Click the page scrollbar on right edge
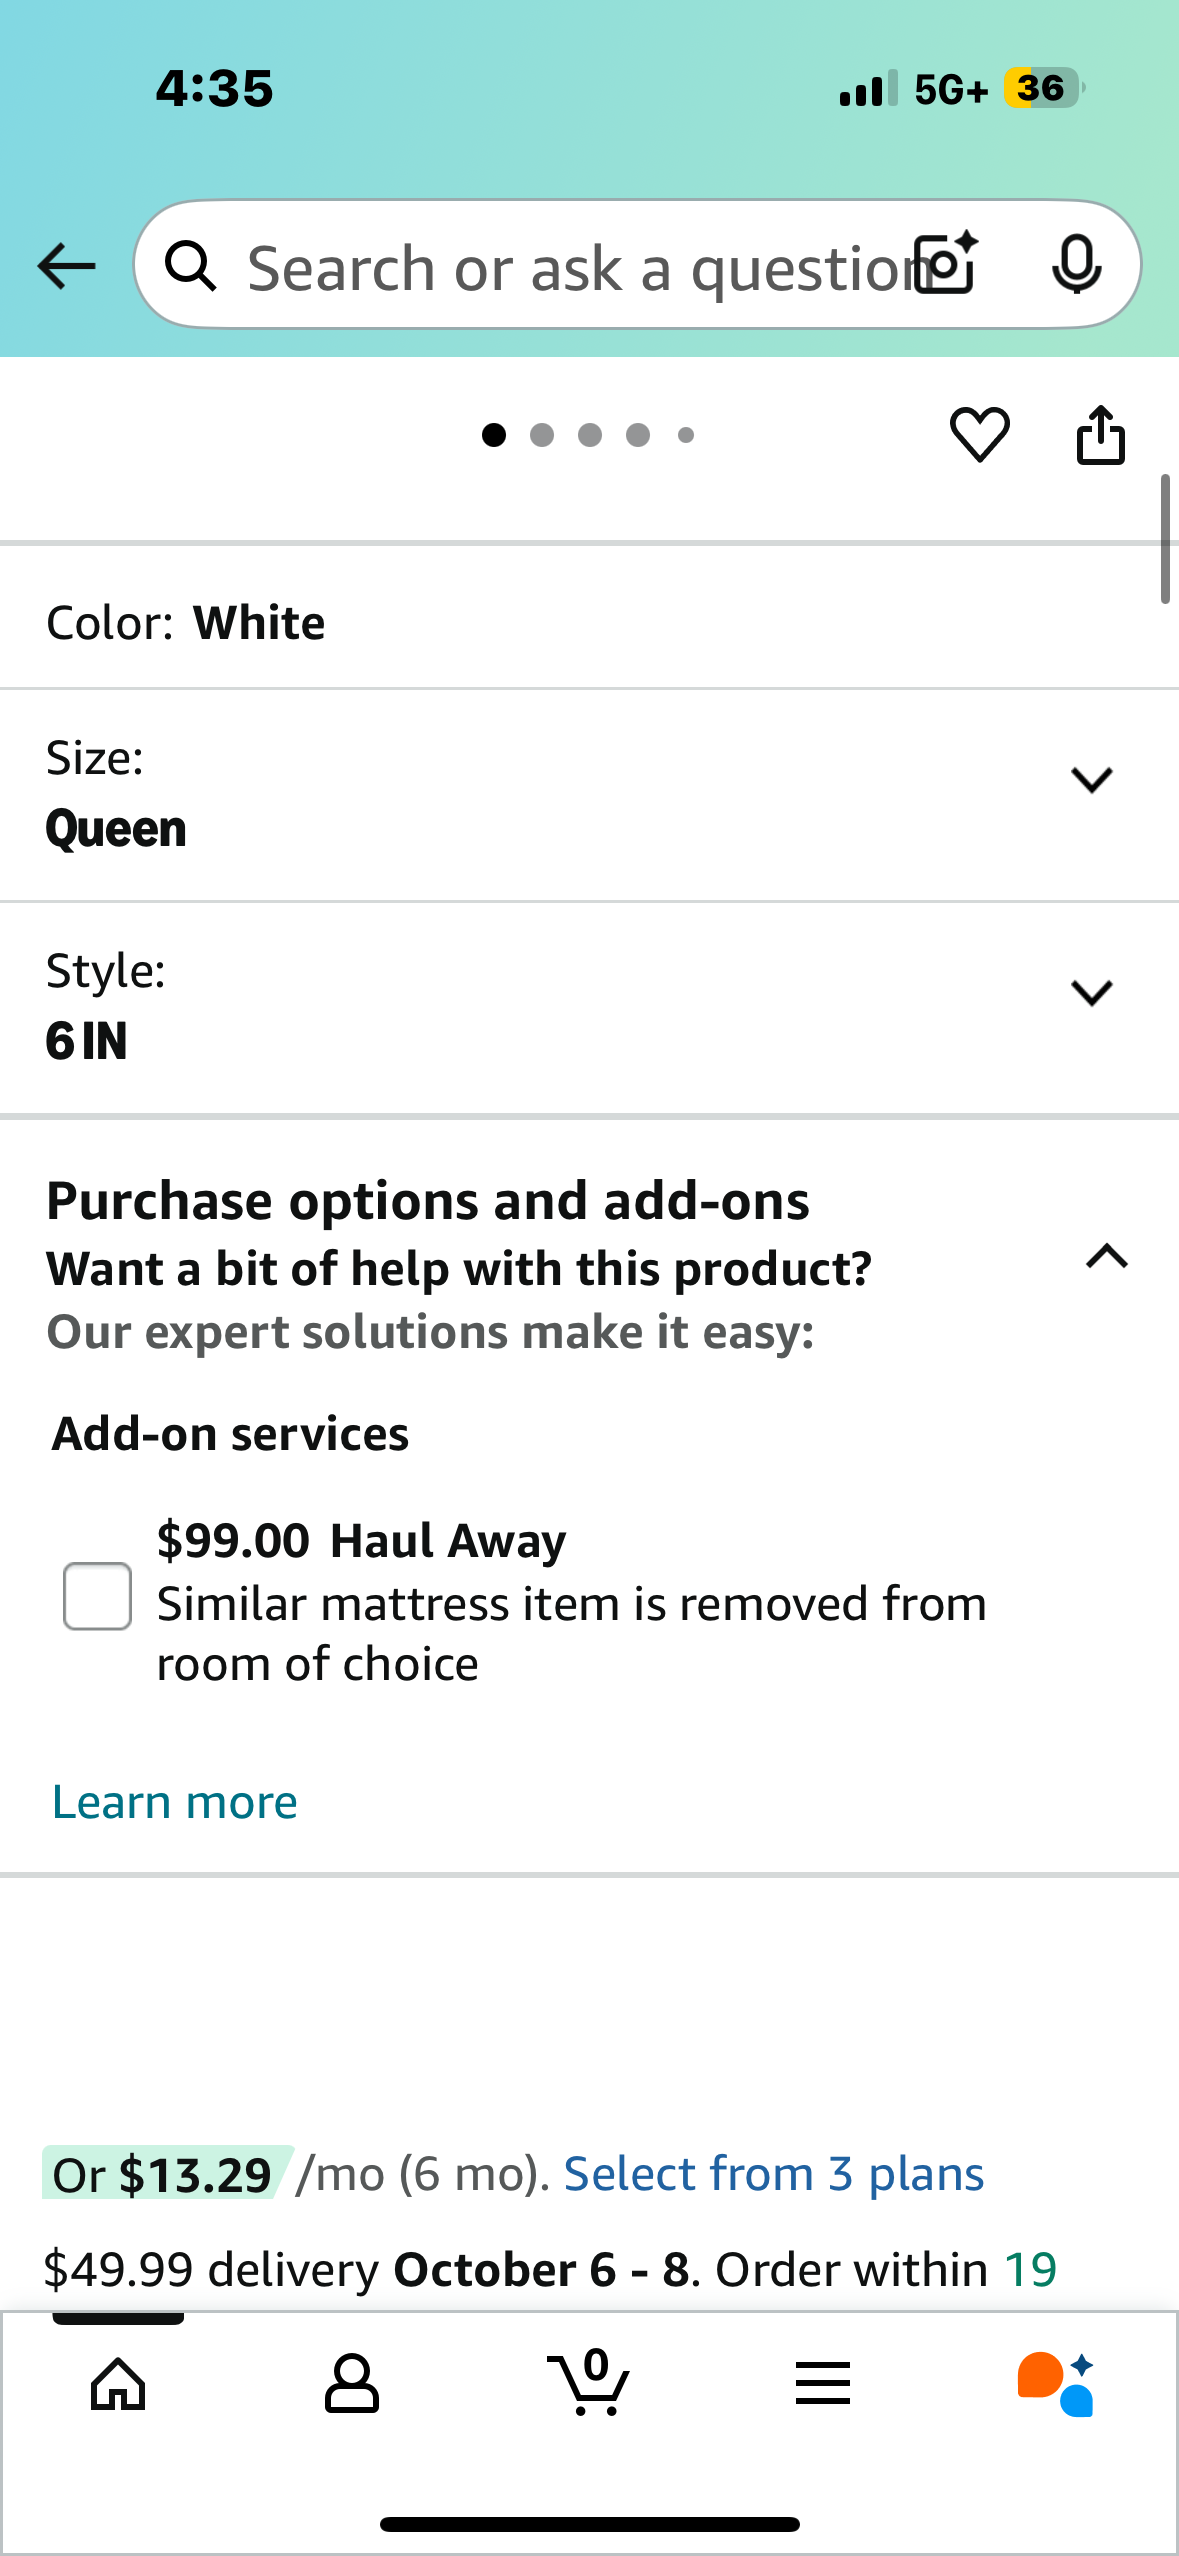The height and width of the screenshot is (2556, 1179). coord(1165,540)
